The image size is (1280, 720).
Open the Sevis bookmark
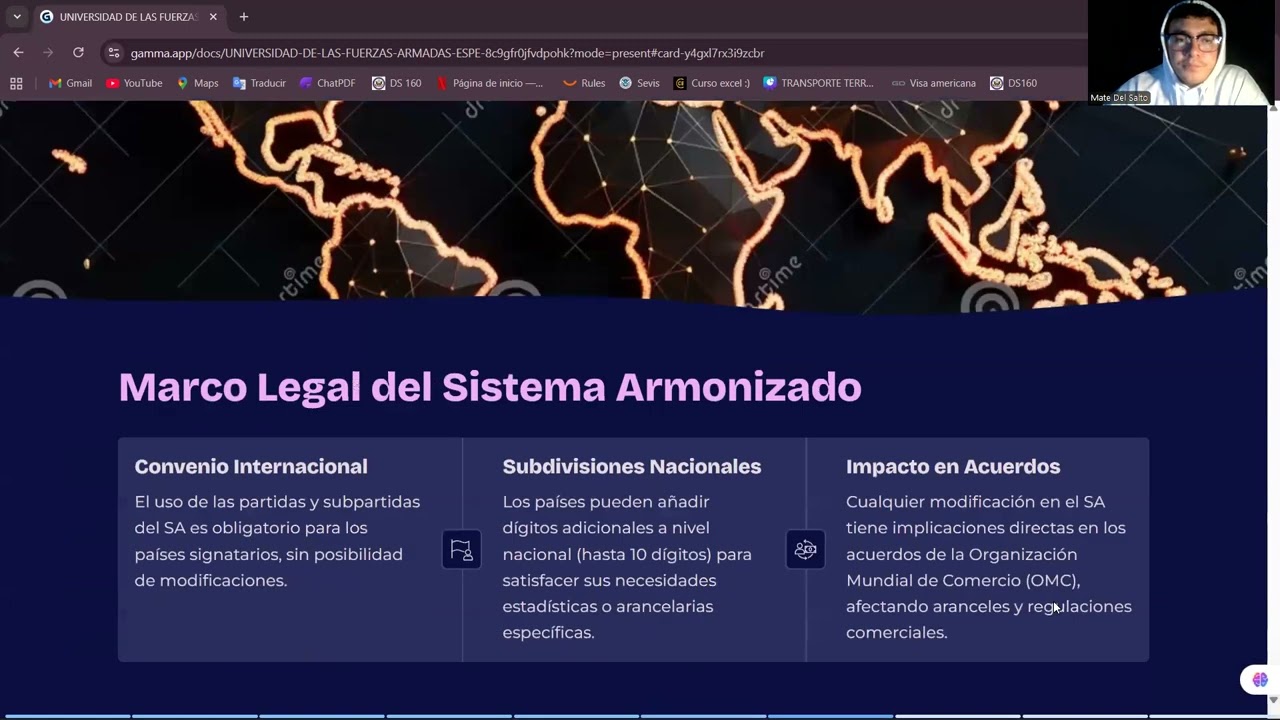pyautogui.click(x=639, y=83)
